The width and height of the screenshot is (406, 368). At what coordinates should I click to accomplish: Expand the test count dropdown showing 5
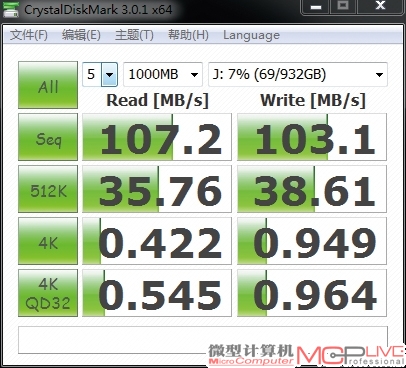tap(109, 74)
